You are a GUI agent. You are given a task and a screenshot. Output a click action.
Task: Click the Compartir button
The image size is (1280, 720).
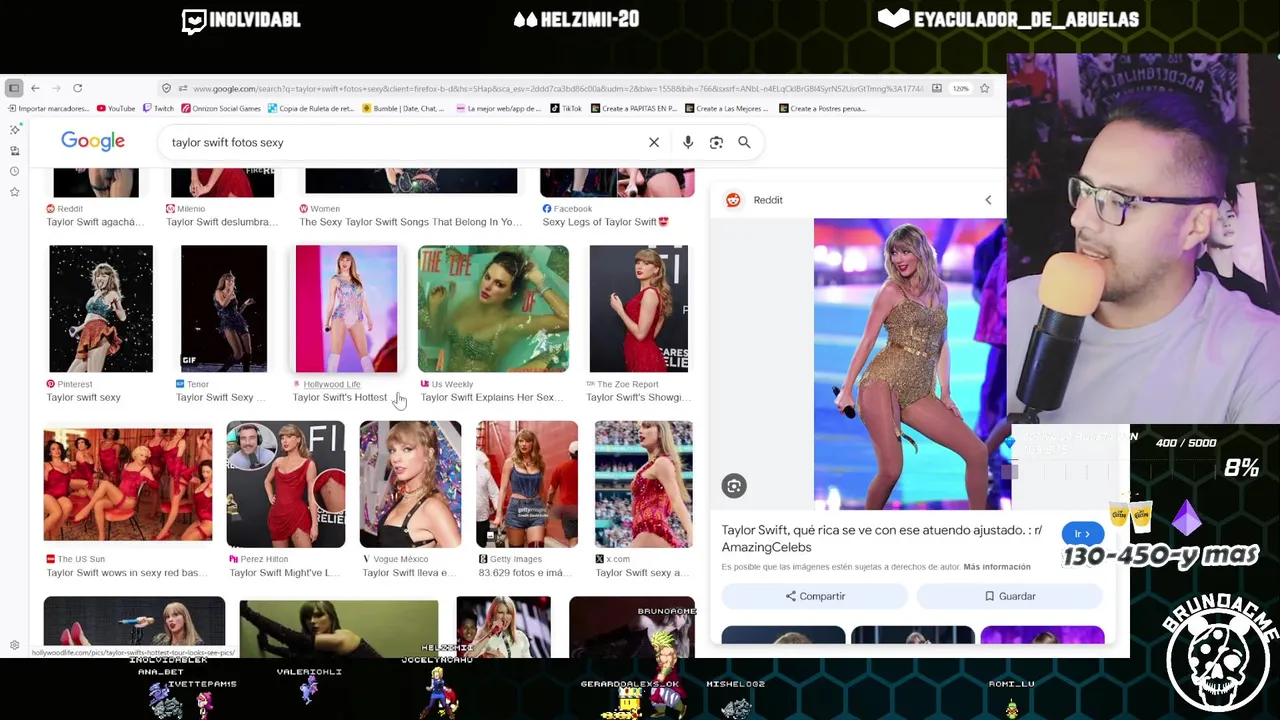pyautogui.click(x=814, y=596)
